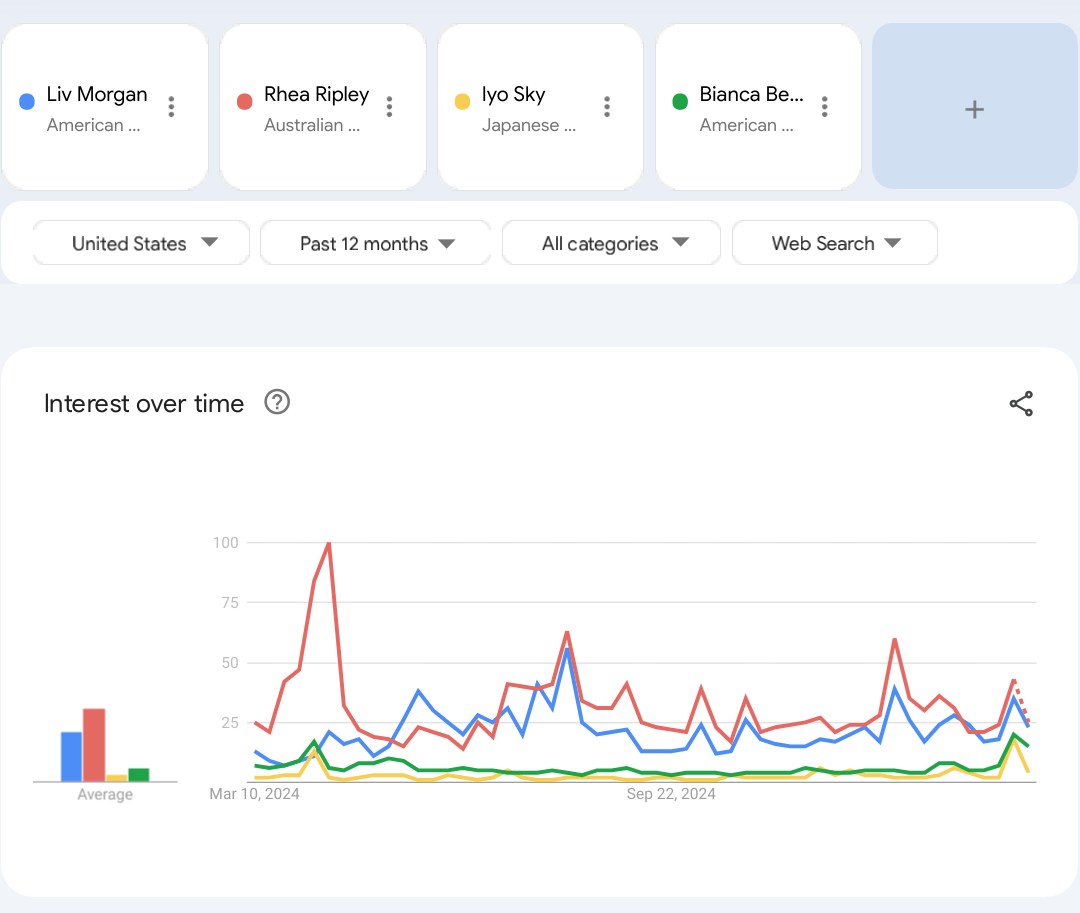Click the red dot for Rhea Ripley

point(245,102)
